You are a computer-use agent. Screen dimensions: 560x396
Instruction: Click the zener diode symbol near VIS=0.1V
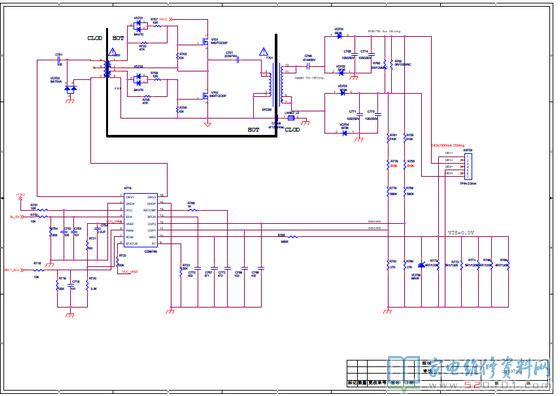tap(421, 265)
